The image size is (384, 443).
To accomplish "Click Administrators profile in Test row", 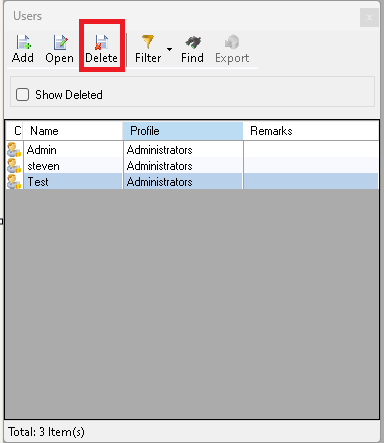I will (183, 182).
